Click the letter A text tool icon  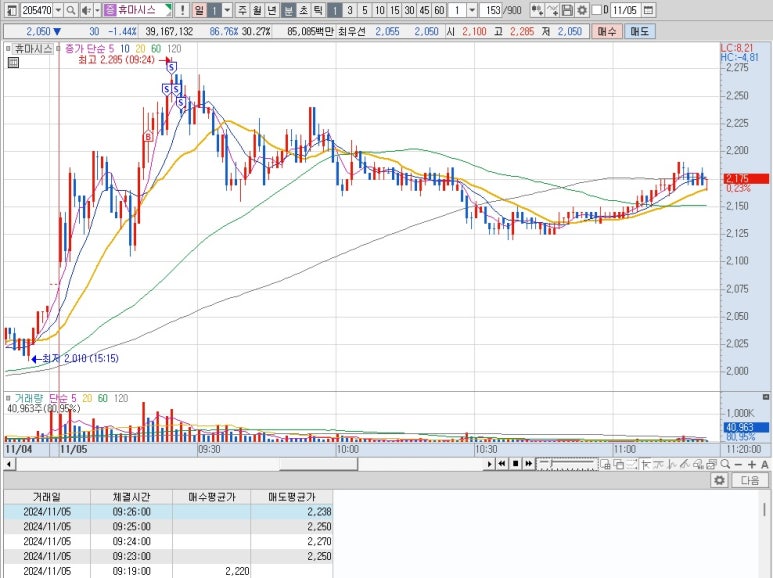point(765,465)
